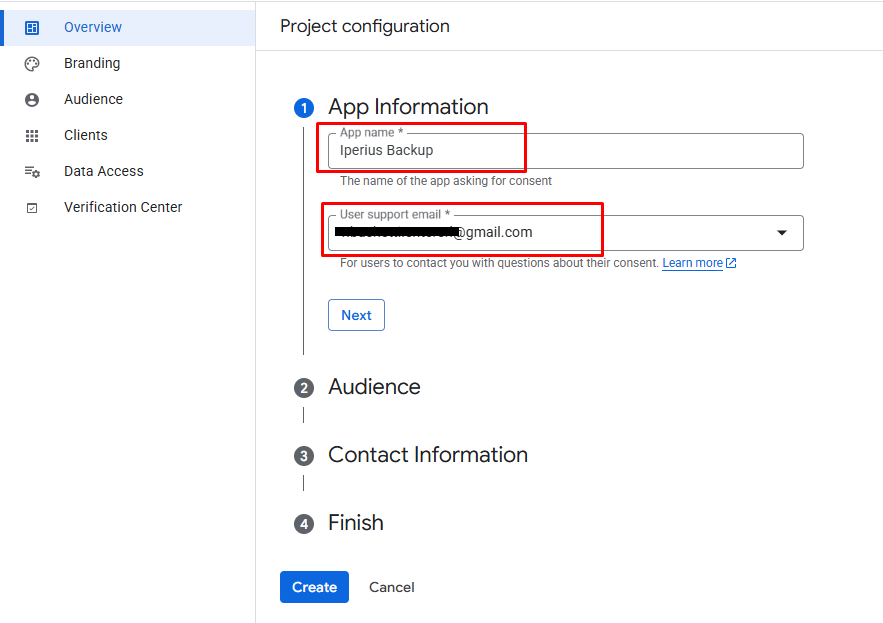Click the Project configuration heading

[365, 26]
